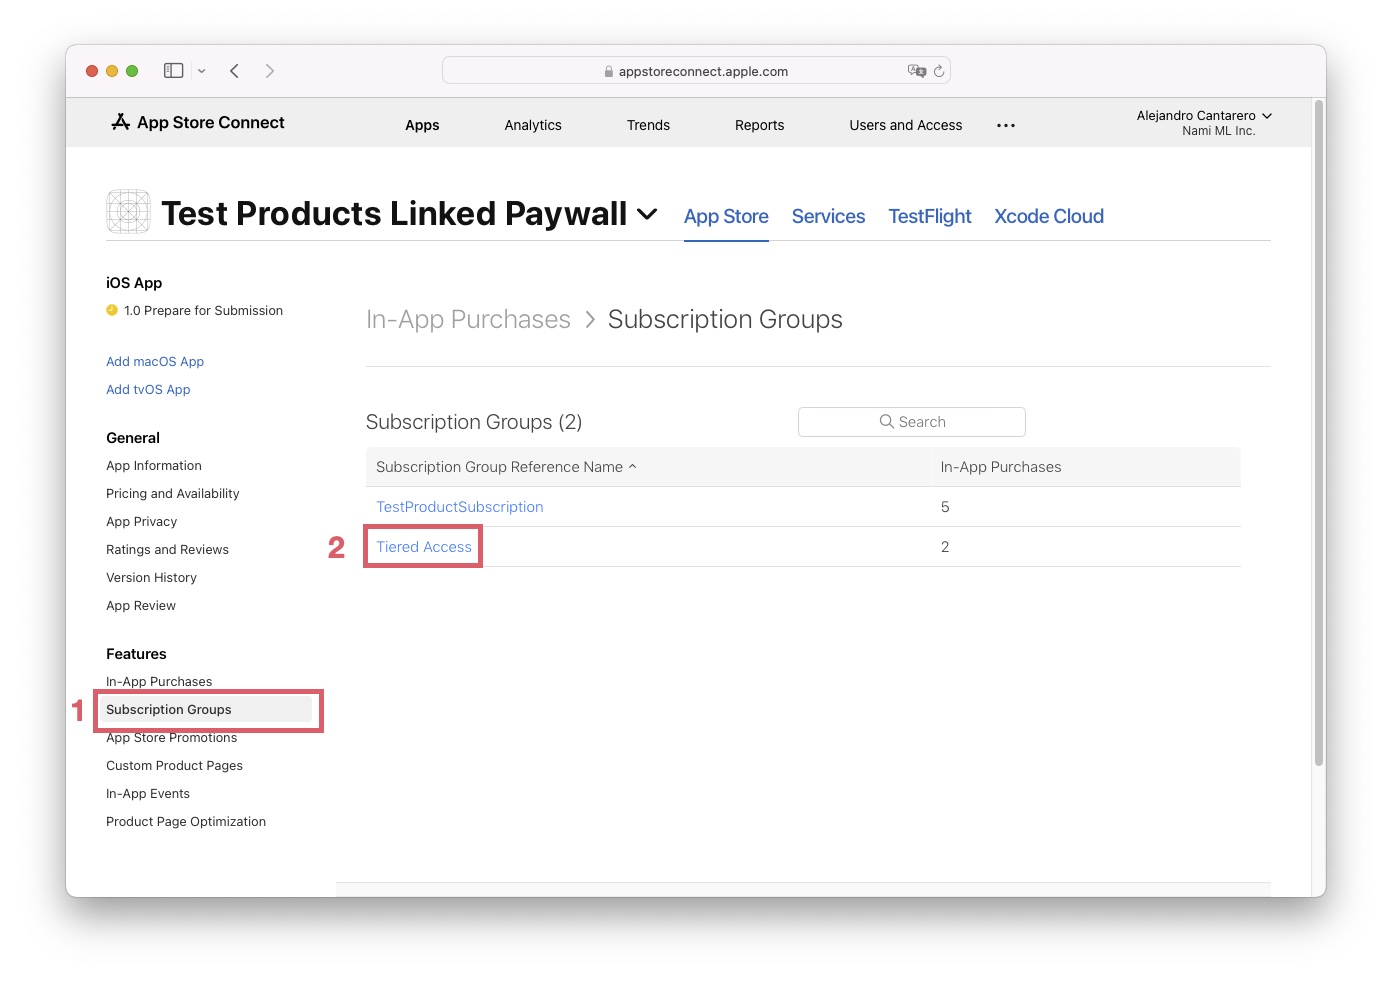Click the Add tvOS App link
The image size is (1383, 1000).
pos(148,390)
